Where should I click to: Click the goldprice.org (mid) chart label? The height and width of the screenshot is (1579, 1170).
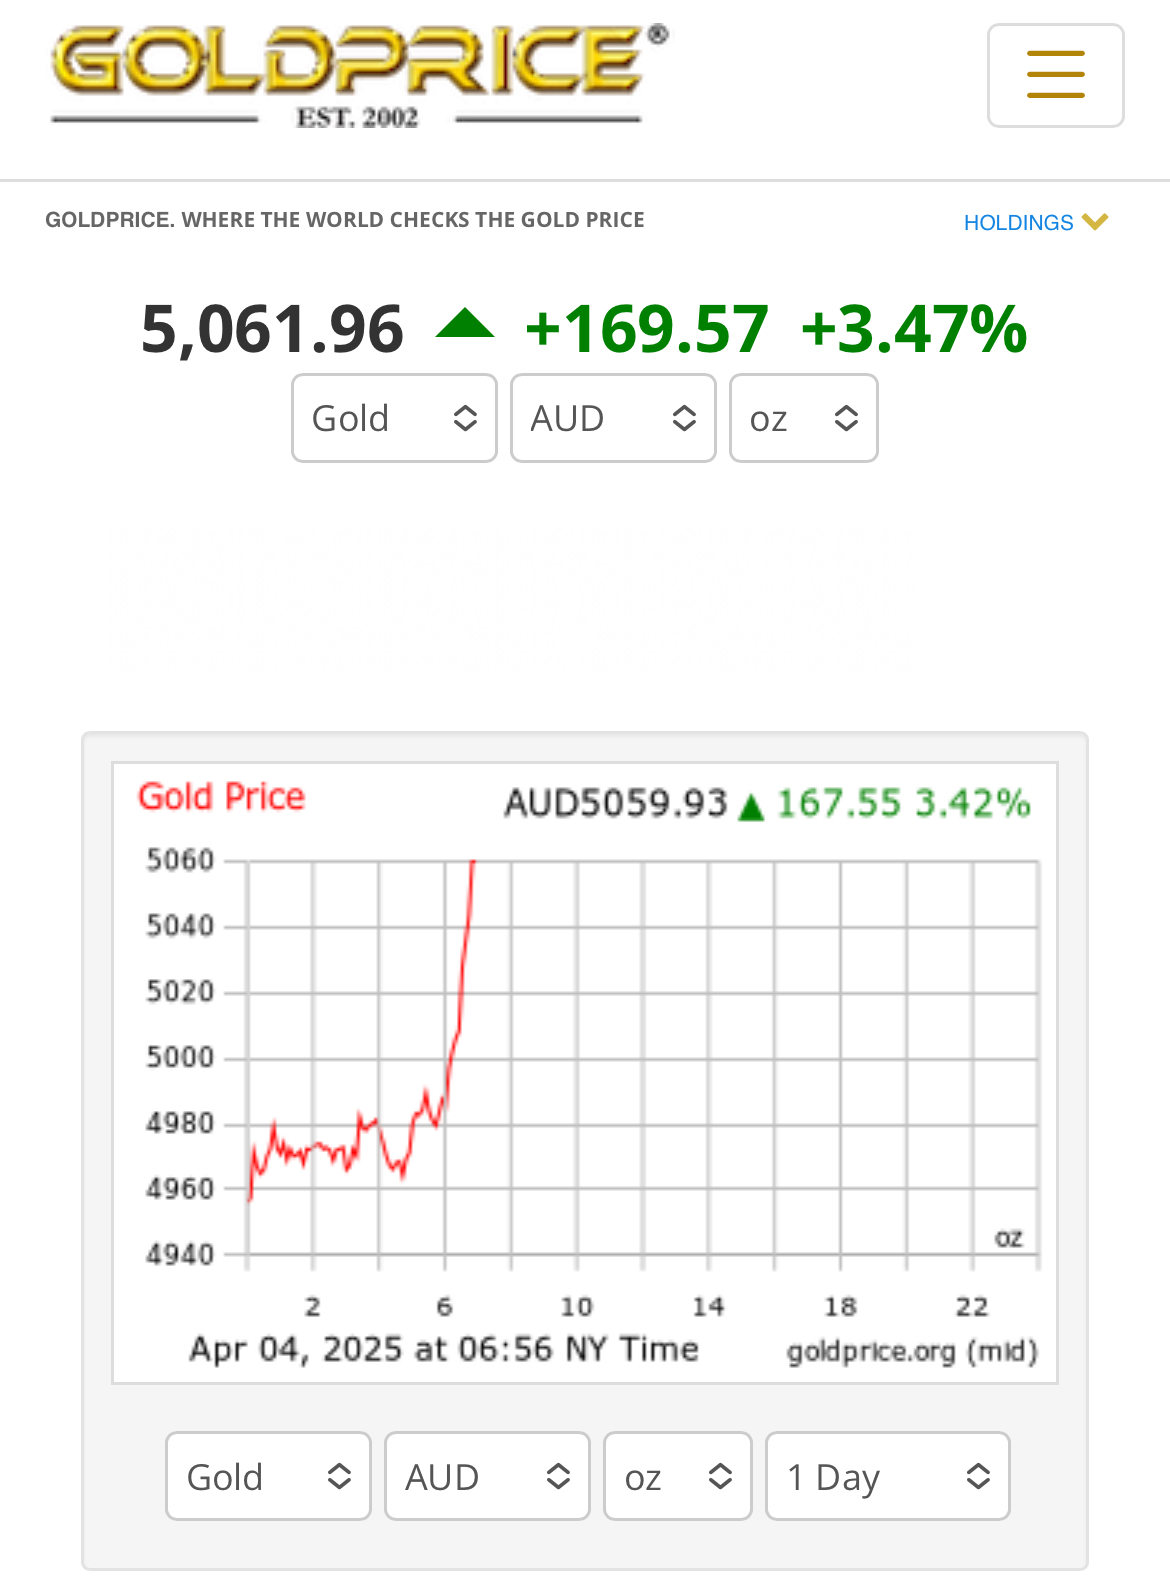pos(912,1351)
